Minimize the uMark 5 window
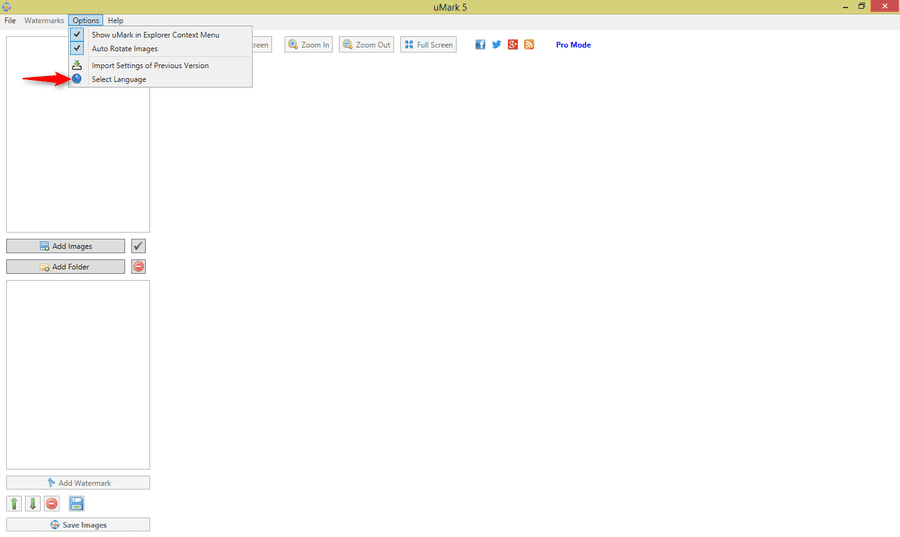This screenshot has height=537, width=900. [845, 7]
